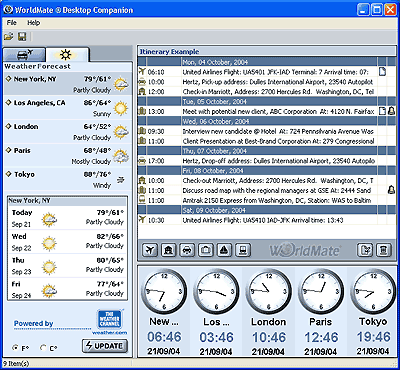Select Tokyo in the weather list
The width and height of the screenshot is (400, 370).
[68, 179]
